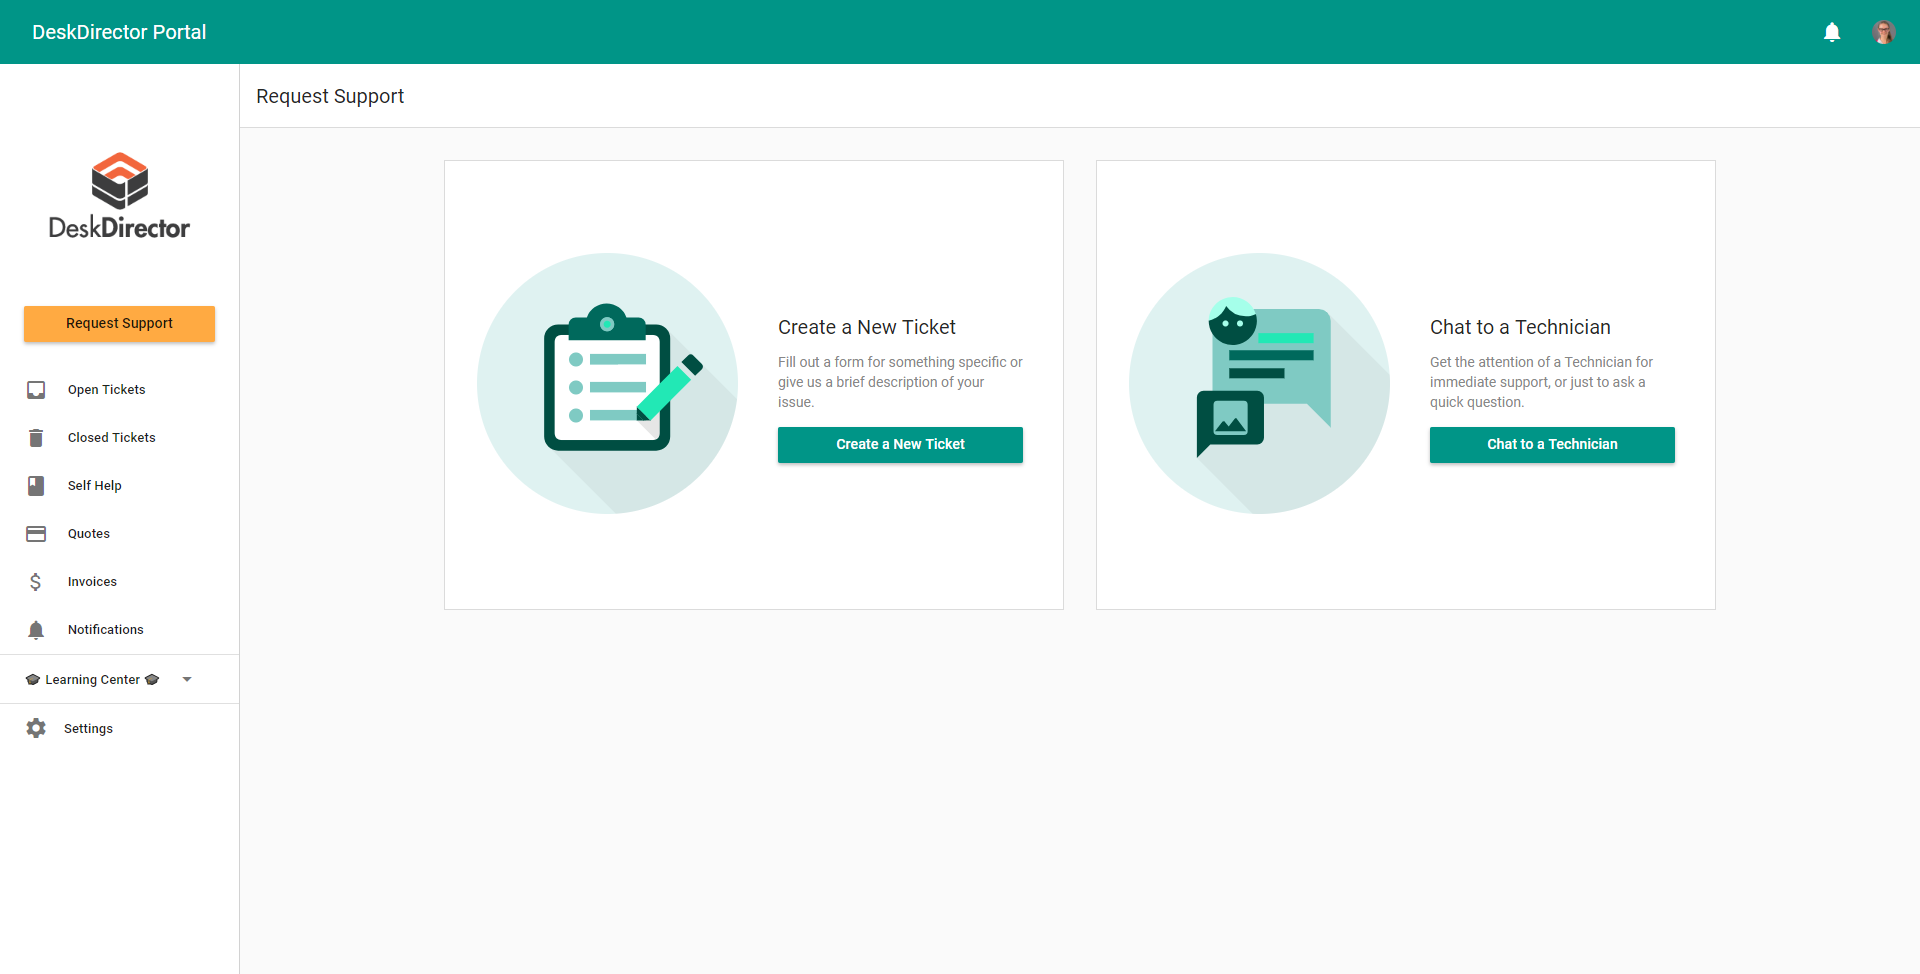Click the chat technician illustration

tap(1260, 383)
